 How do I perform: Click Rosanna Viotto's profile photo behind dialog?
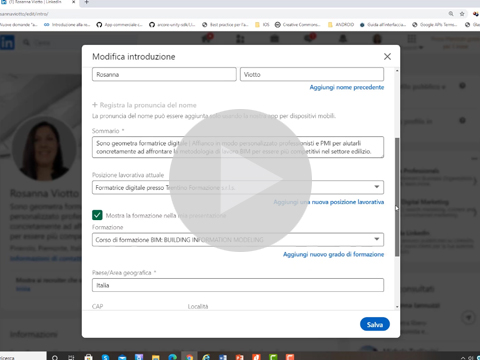(x=45, y=149)
